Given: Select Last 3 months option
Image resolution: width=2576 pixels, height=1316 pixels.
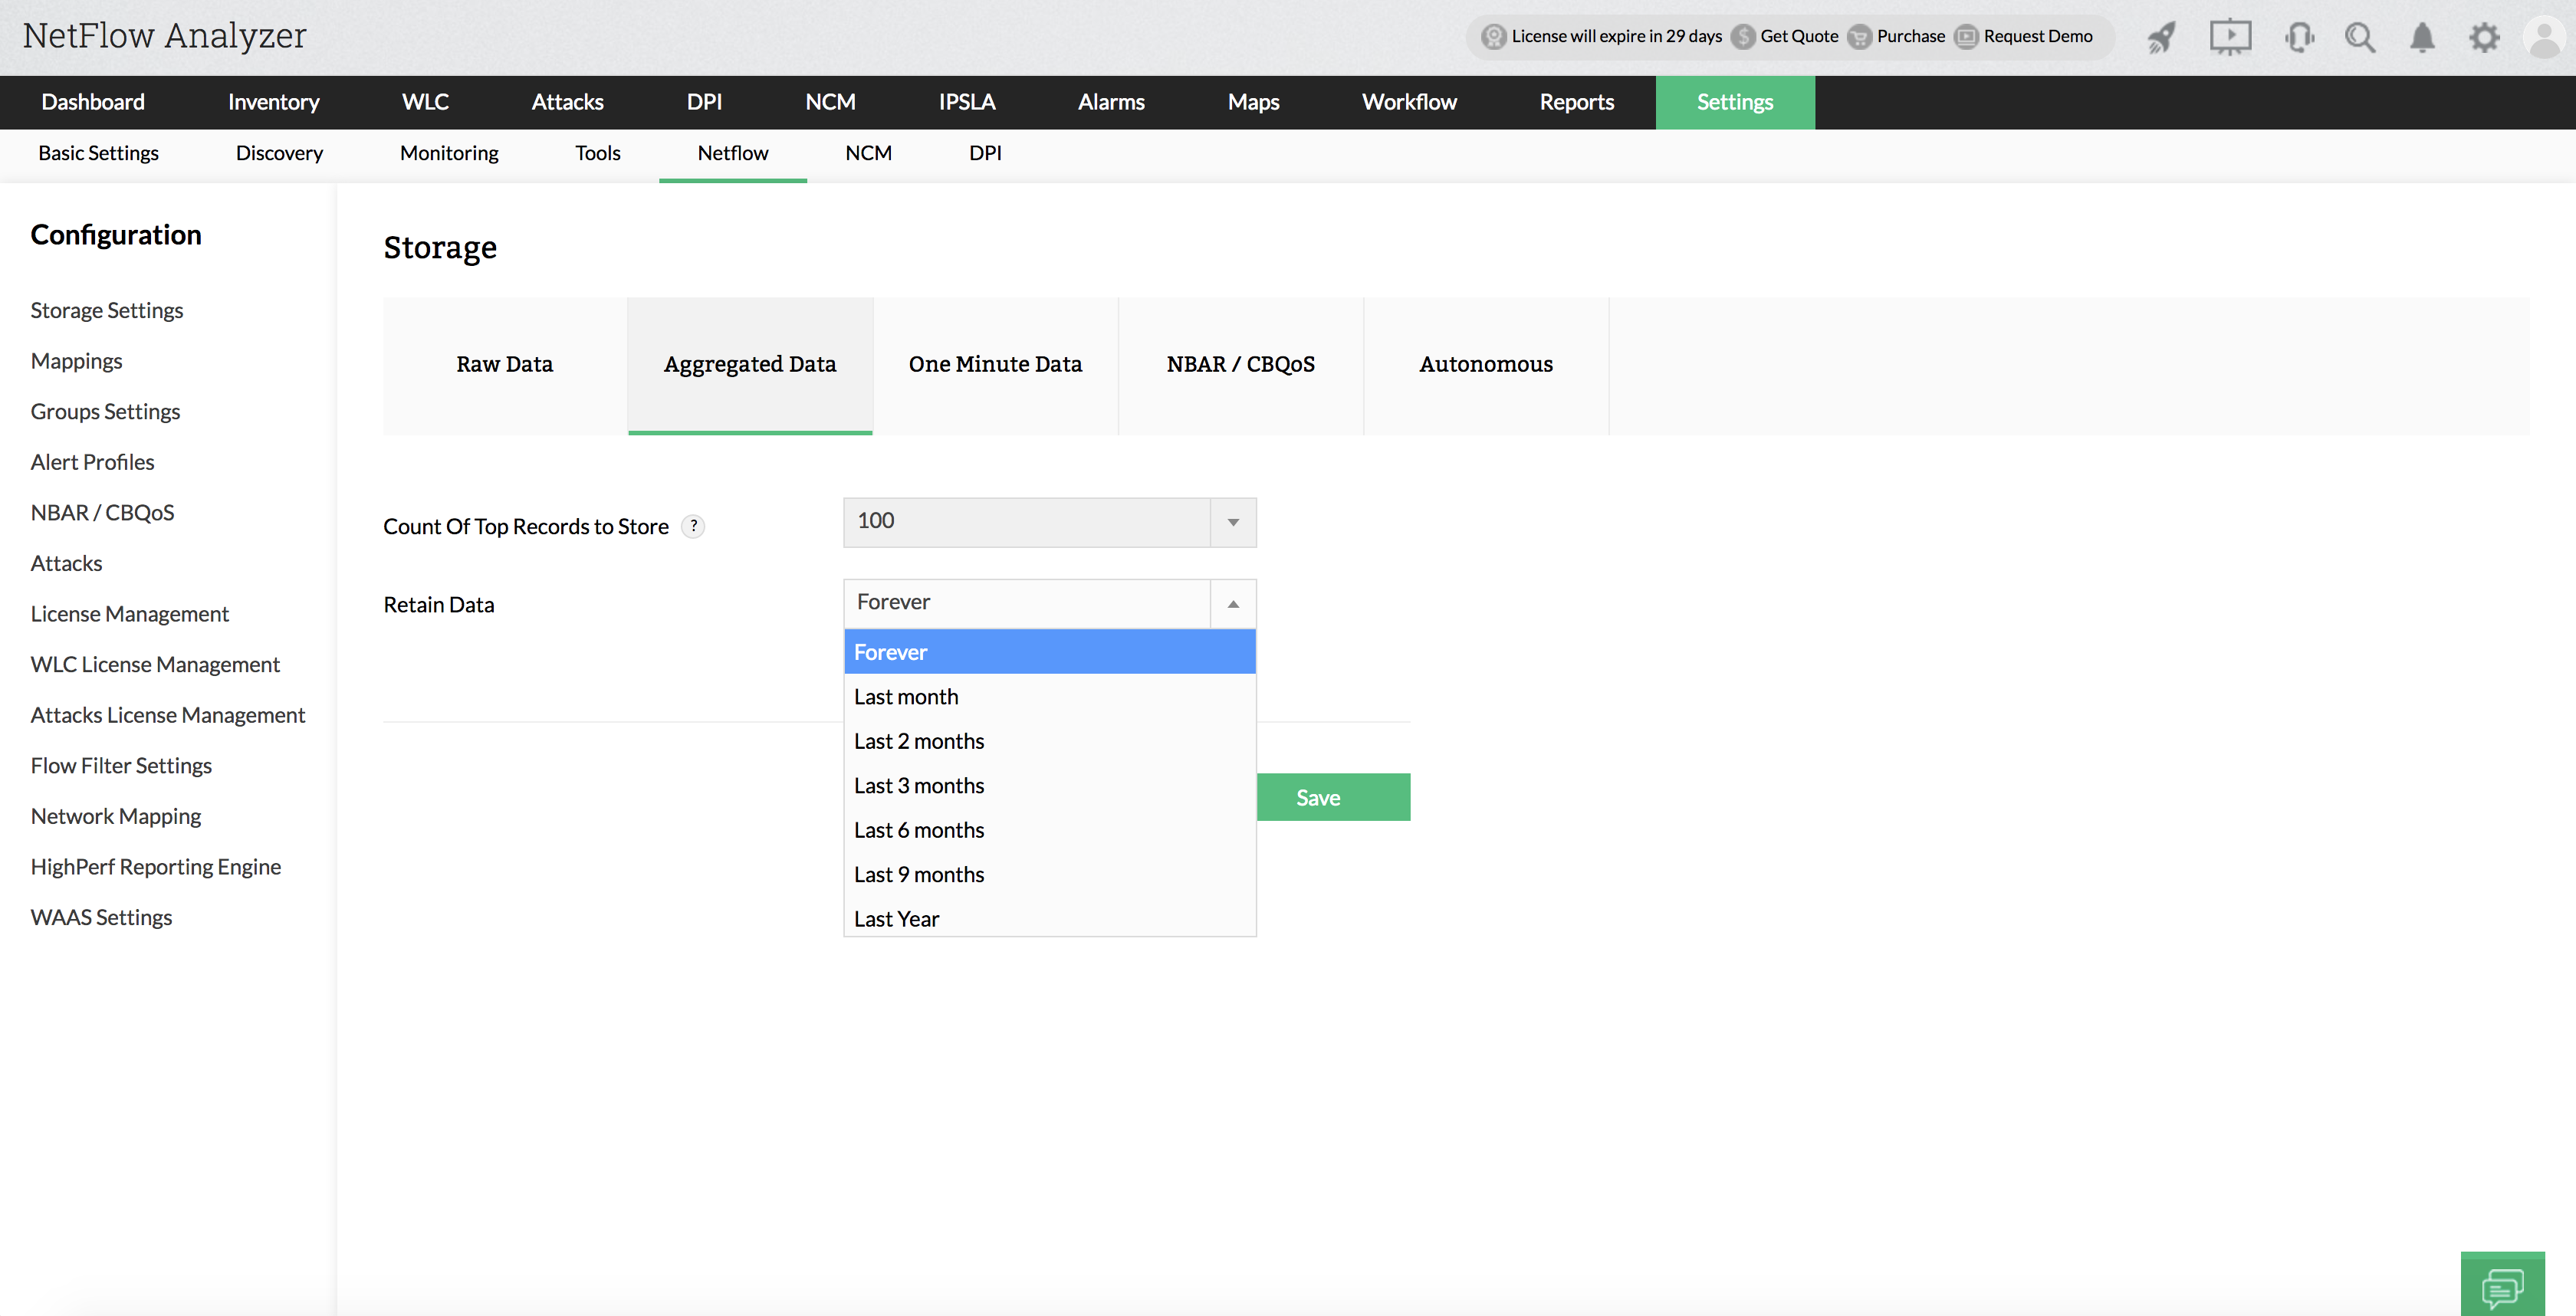Looking at the screenshot, I should (919, 786).
